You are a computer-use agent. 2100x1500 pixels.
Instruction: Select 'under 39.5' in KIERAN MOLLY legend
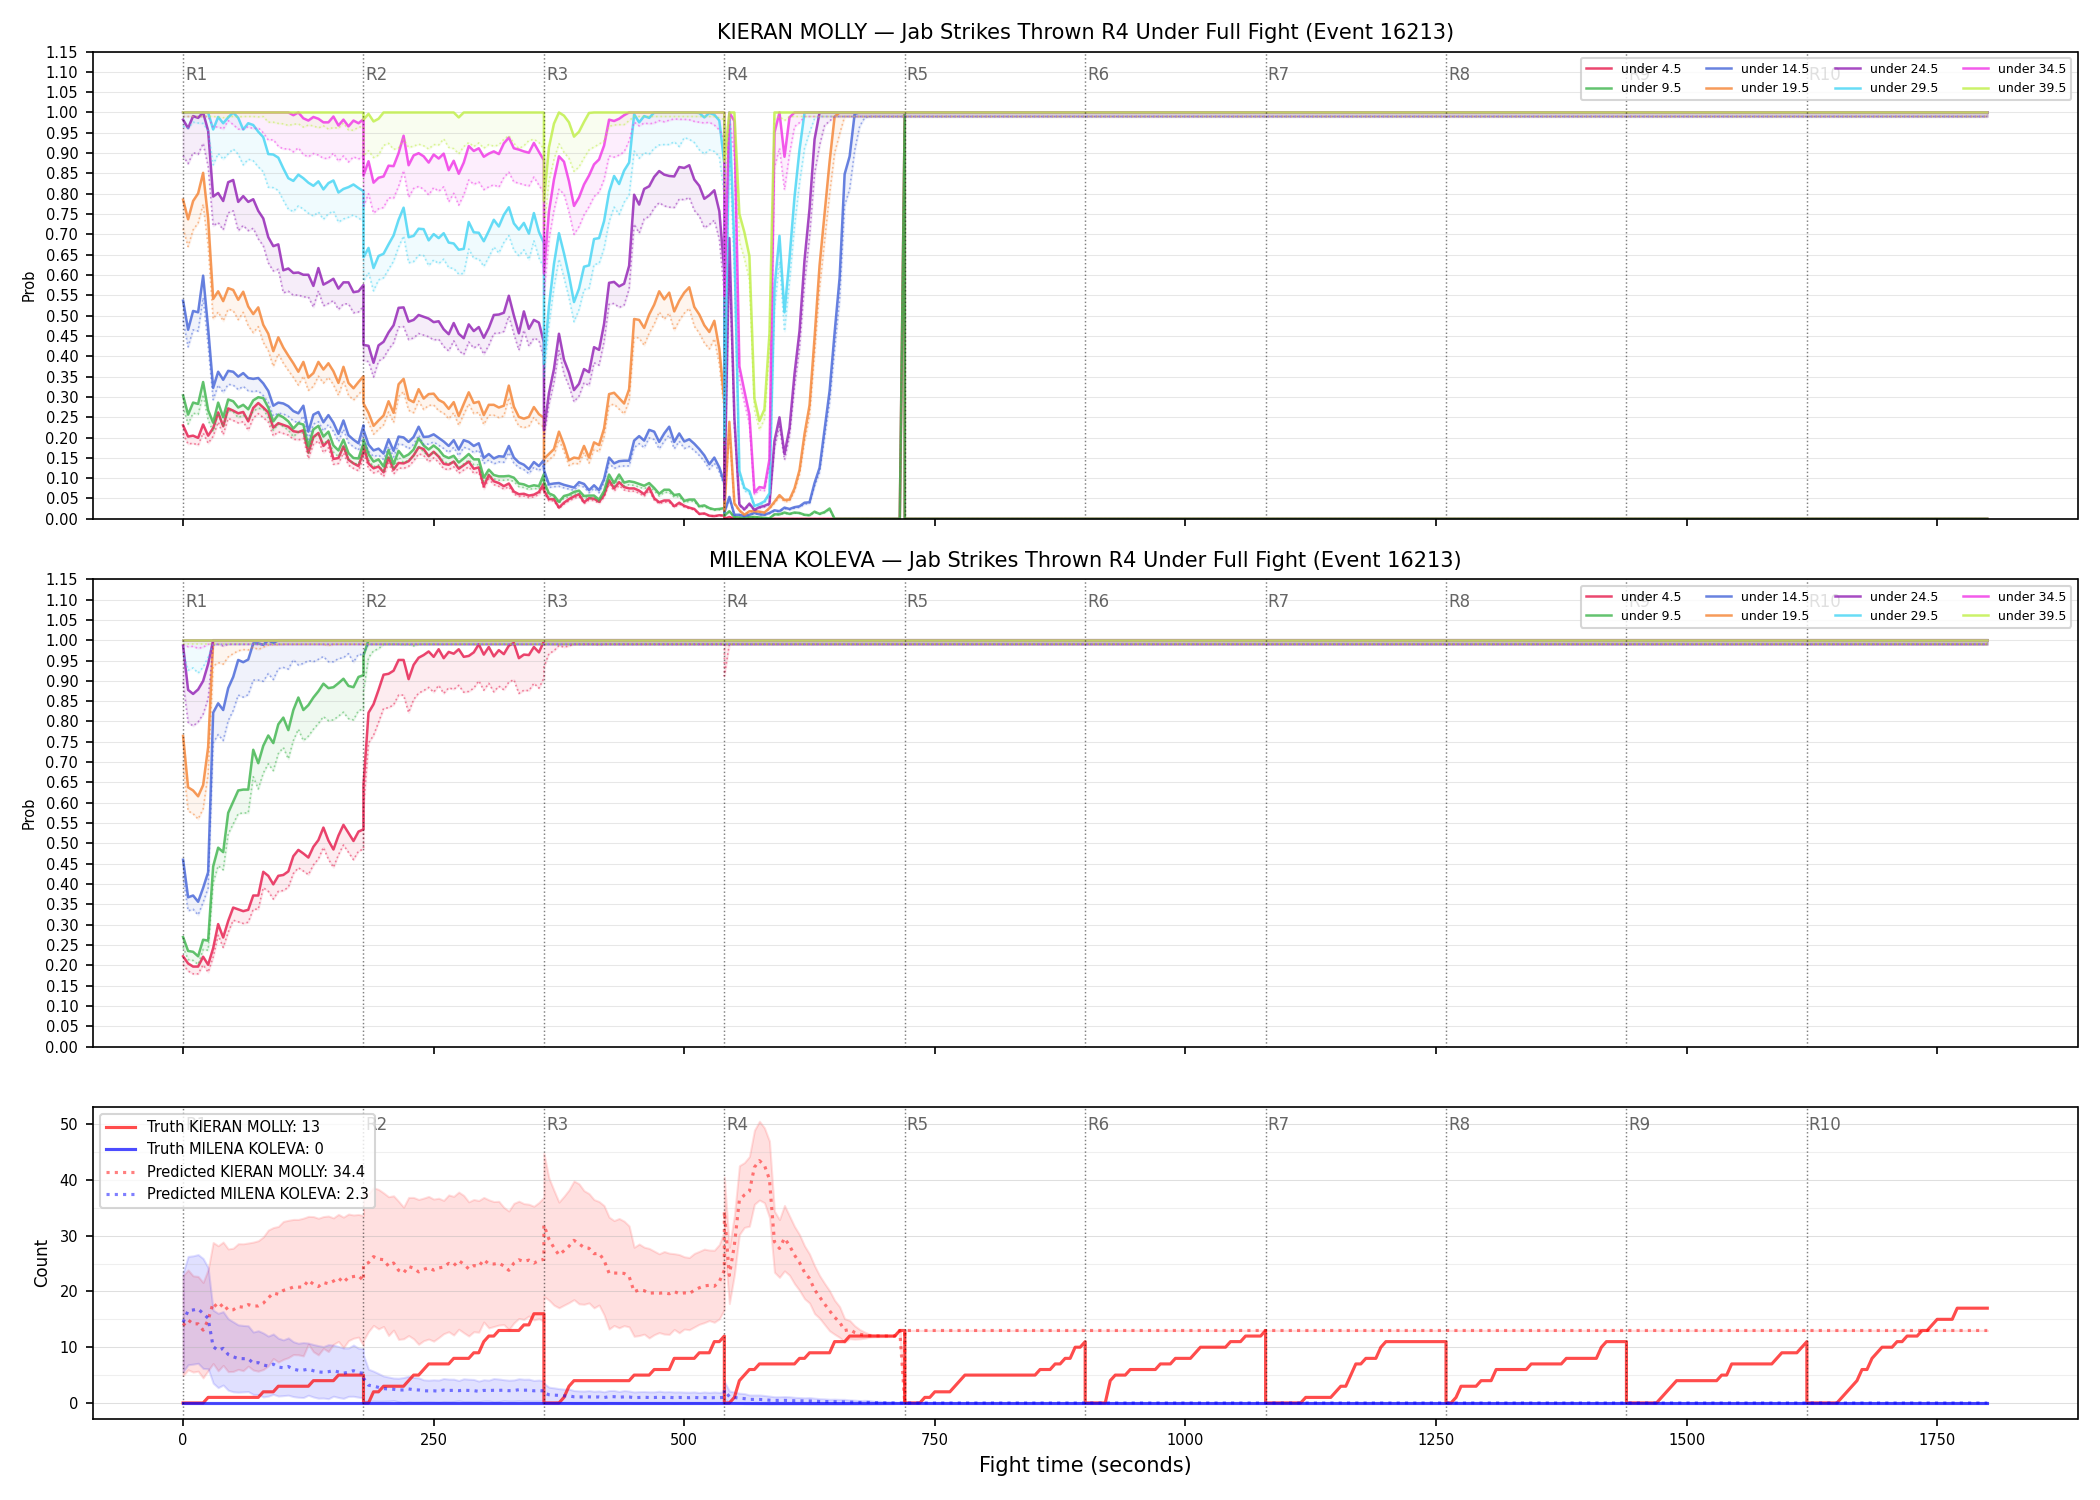(x=2014, y=88)
